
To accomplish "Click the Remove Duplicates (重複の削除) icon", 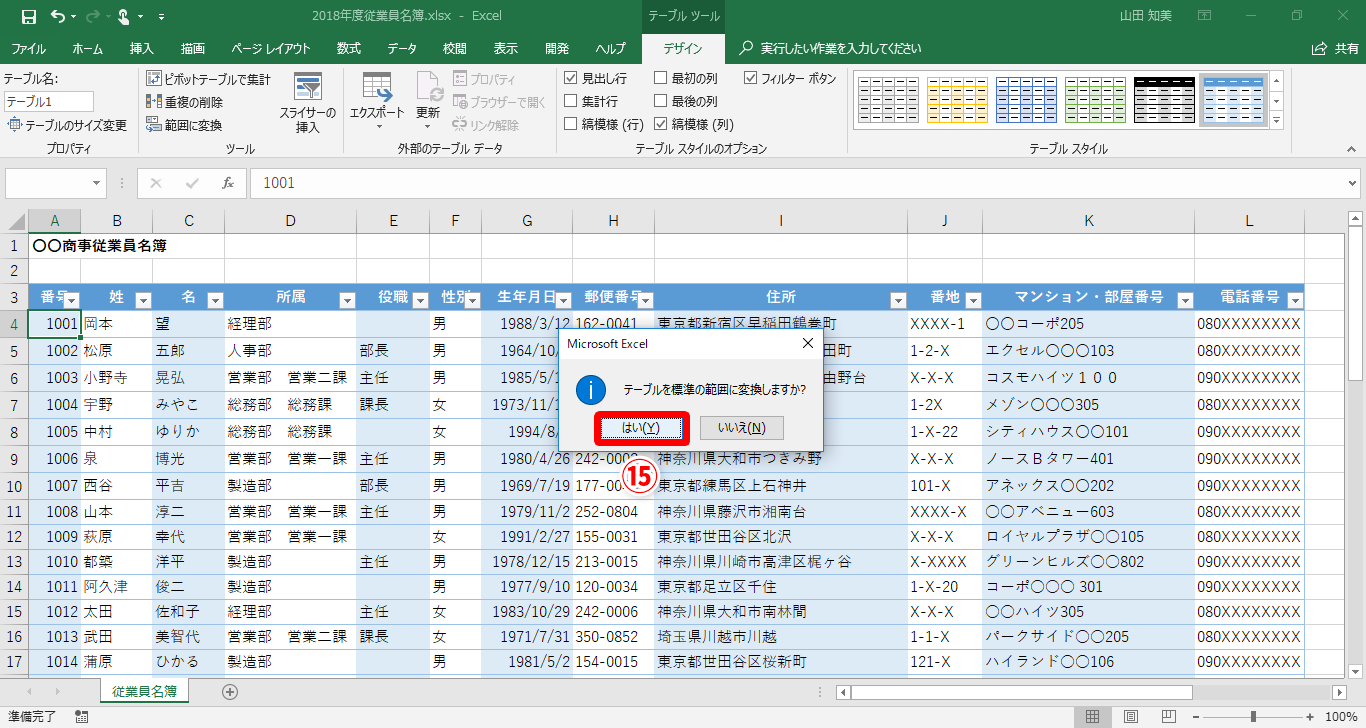I will (155, 102).
